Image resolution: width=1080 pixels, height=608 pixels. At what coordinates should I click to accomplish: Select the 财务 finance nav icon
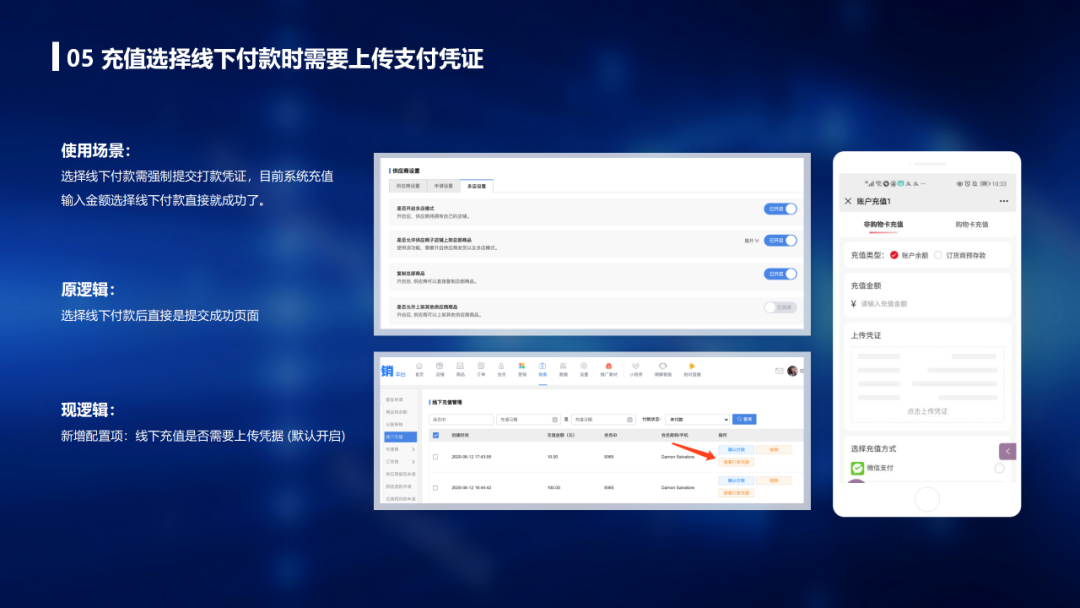pyautogui.click(x=542, y=368)
